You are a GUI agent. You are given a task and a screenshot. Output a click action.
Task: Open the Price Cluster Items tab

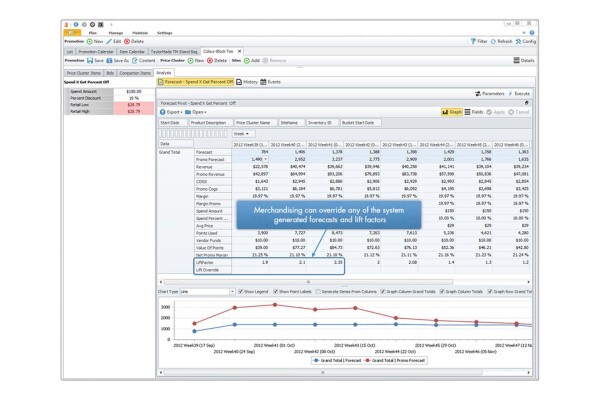point(84,73)
